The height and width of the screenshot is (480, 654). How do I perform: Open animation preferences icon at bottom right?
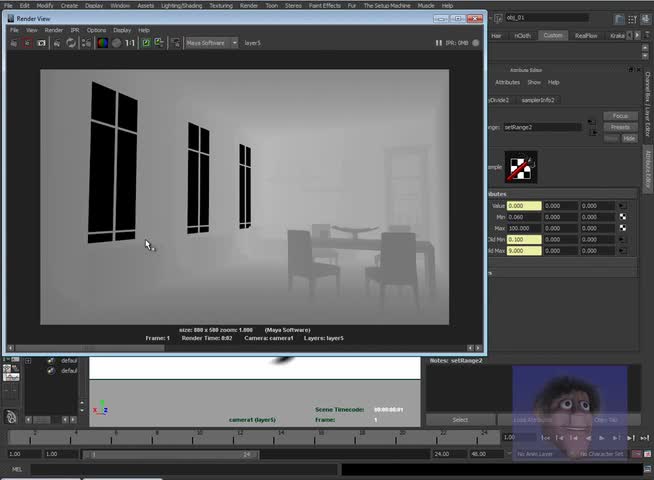click(x=647, y=454)
